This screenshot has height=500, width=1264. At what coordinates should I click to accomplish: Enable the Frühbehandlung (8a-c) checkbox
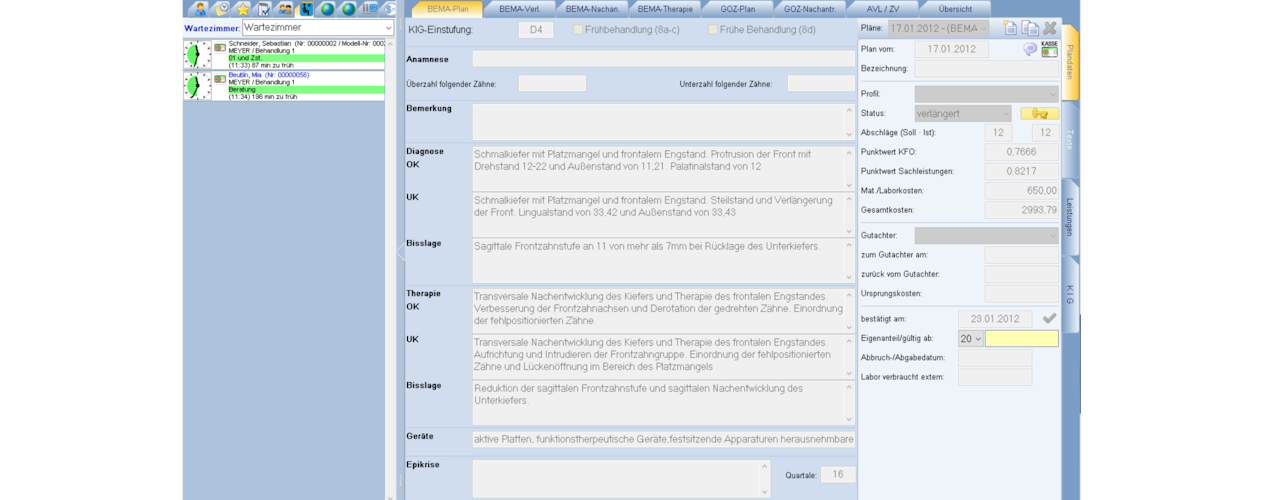pos(578,30)
